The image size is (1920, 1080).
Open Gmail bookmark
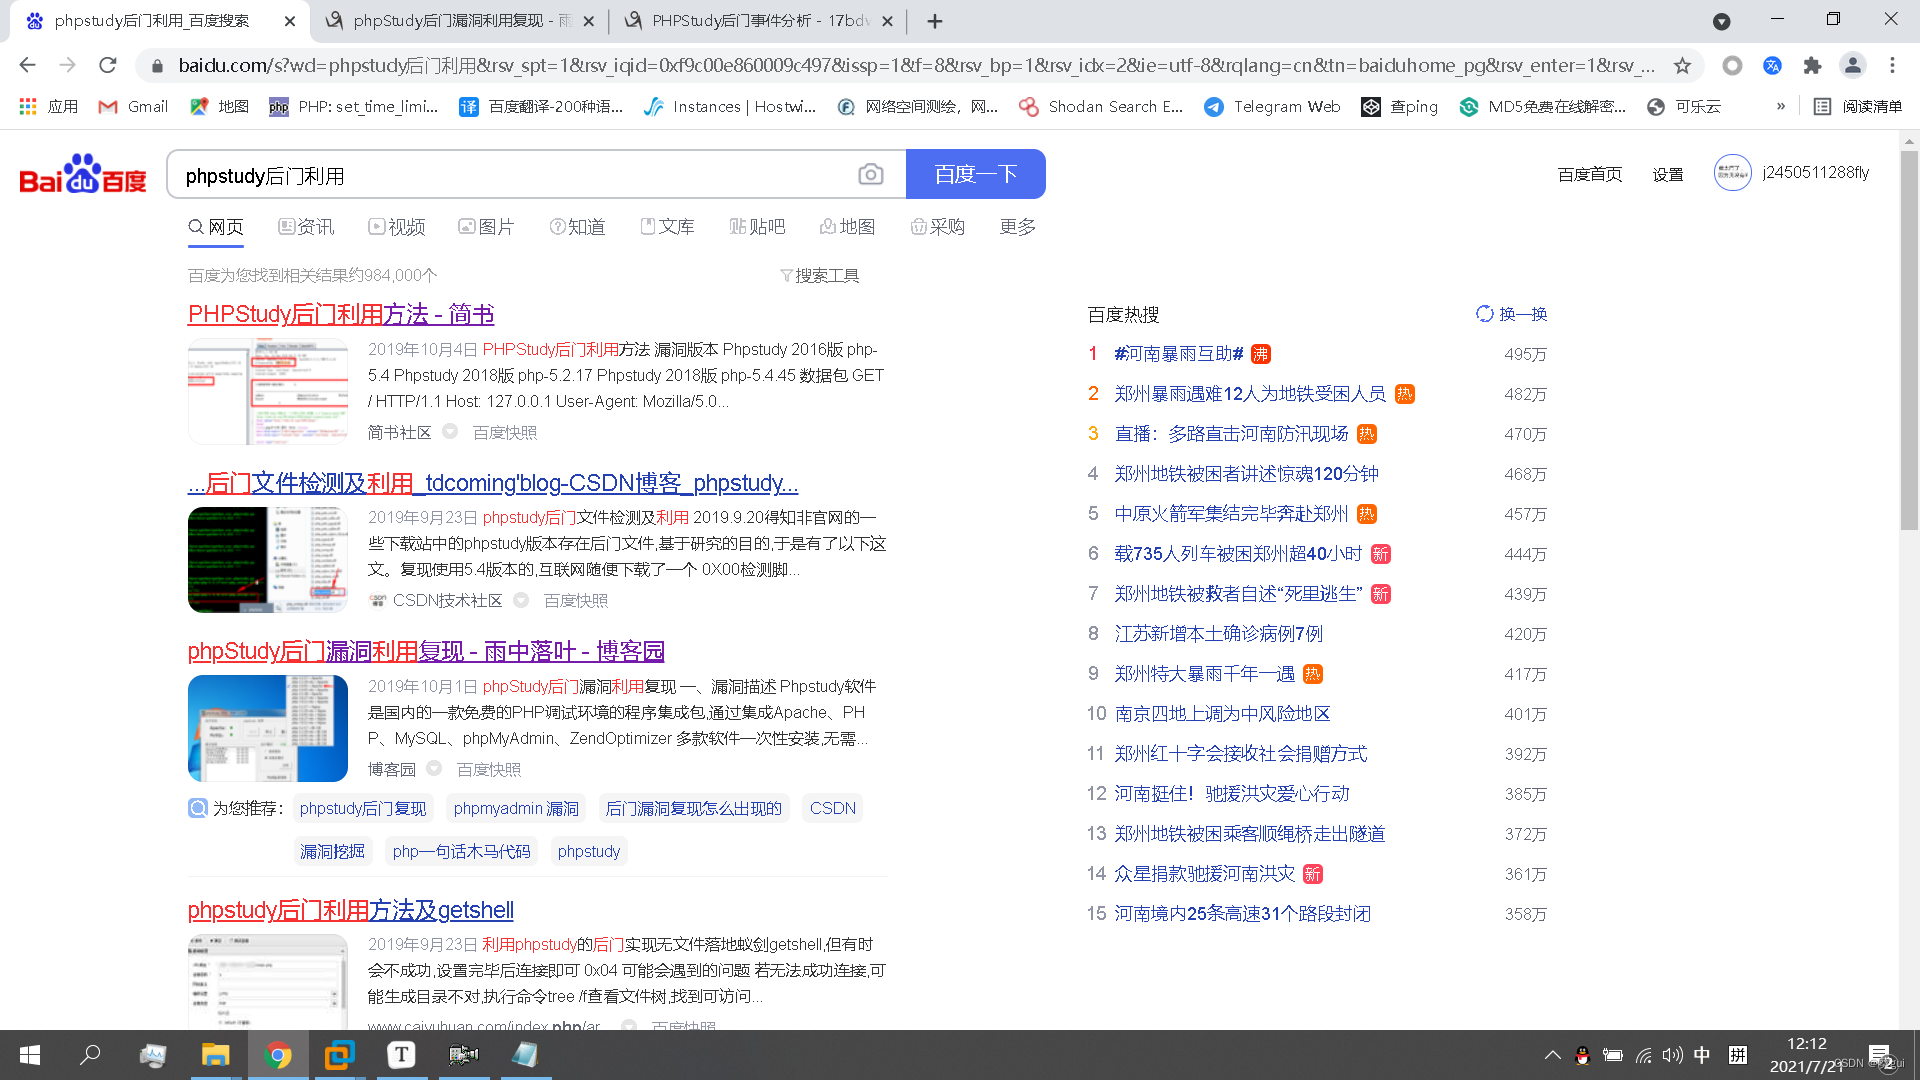(x=133, y=106)
